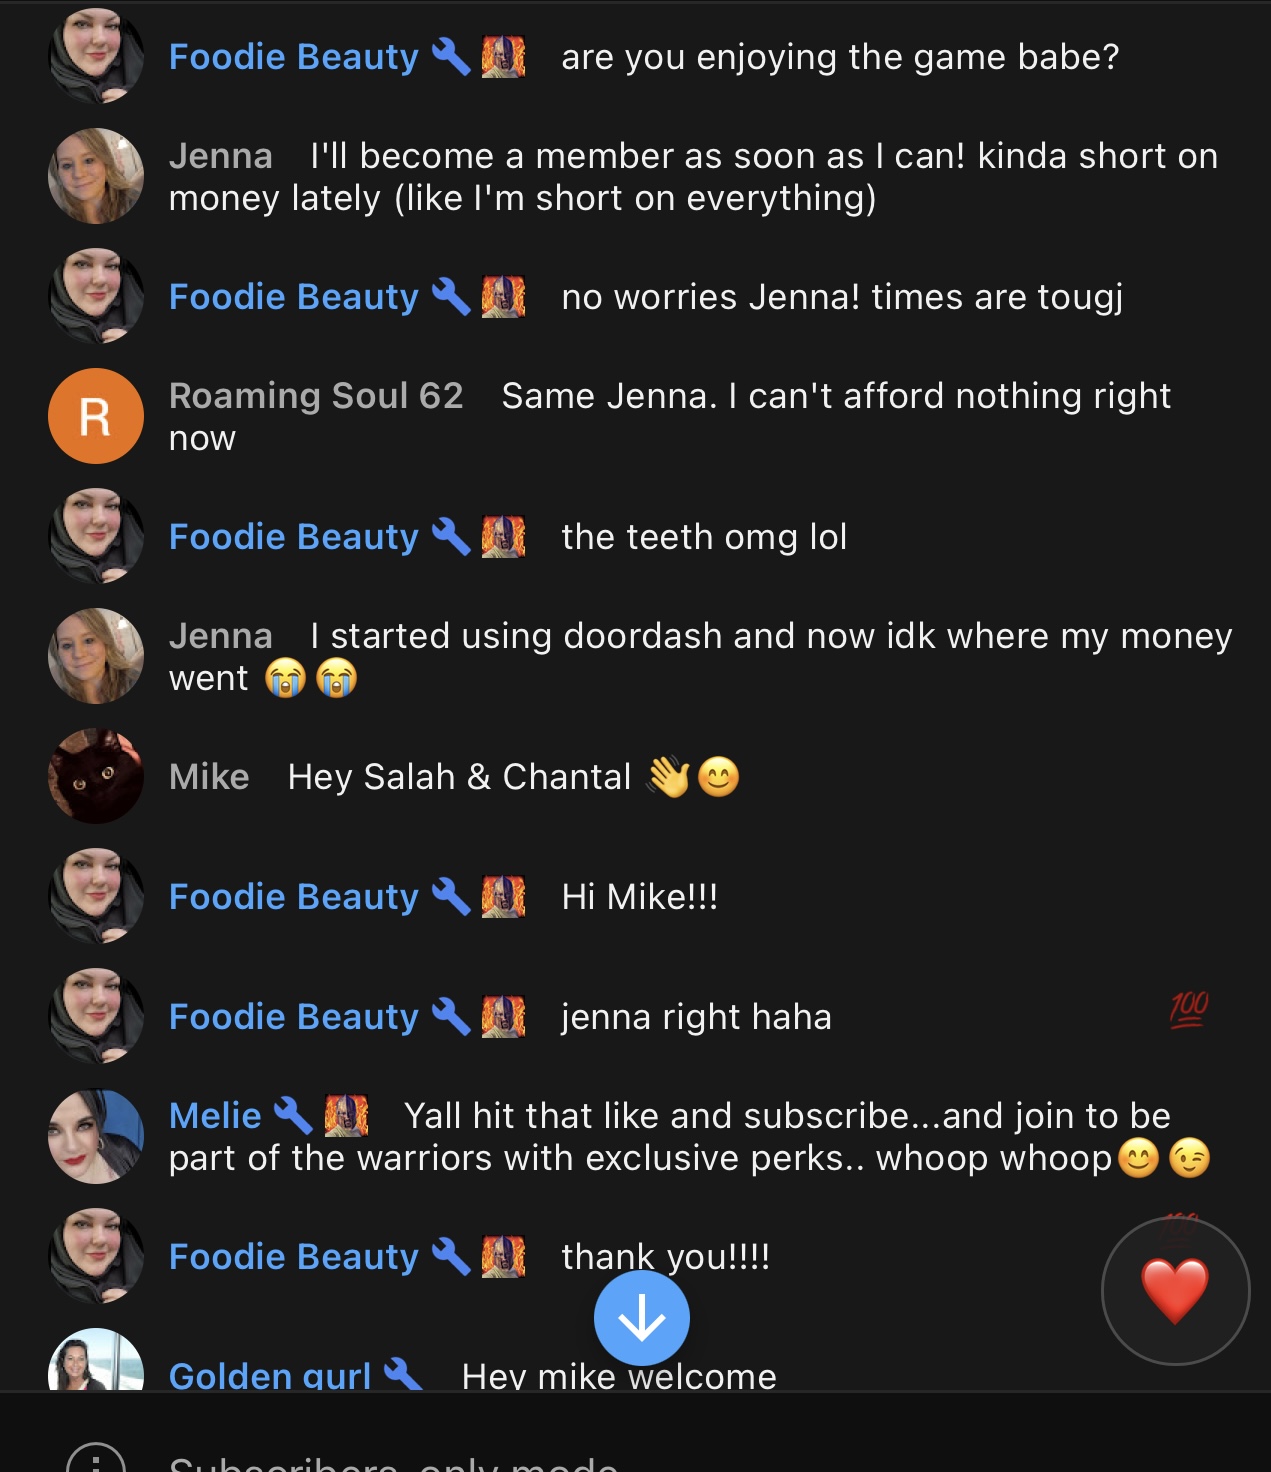Open Foodie Beauty avatar on 'jenna right haha'
Screen dimensions: 1271x1472
pyautogui.click(x=96, y=1016)
